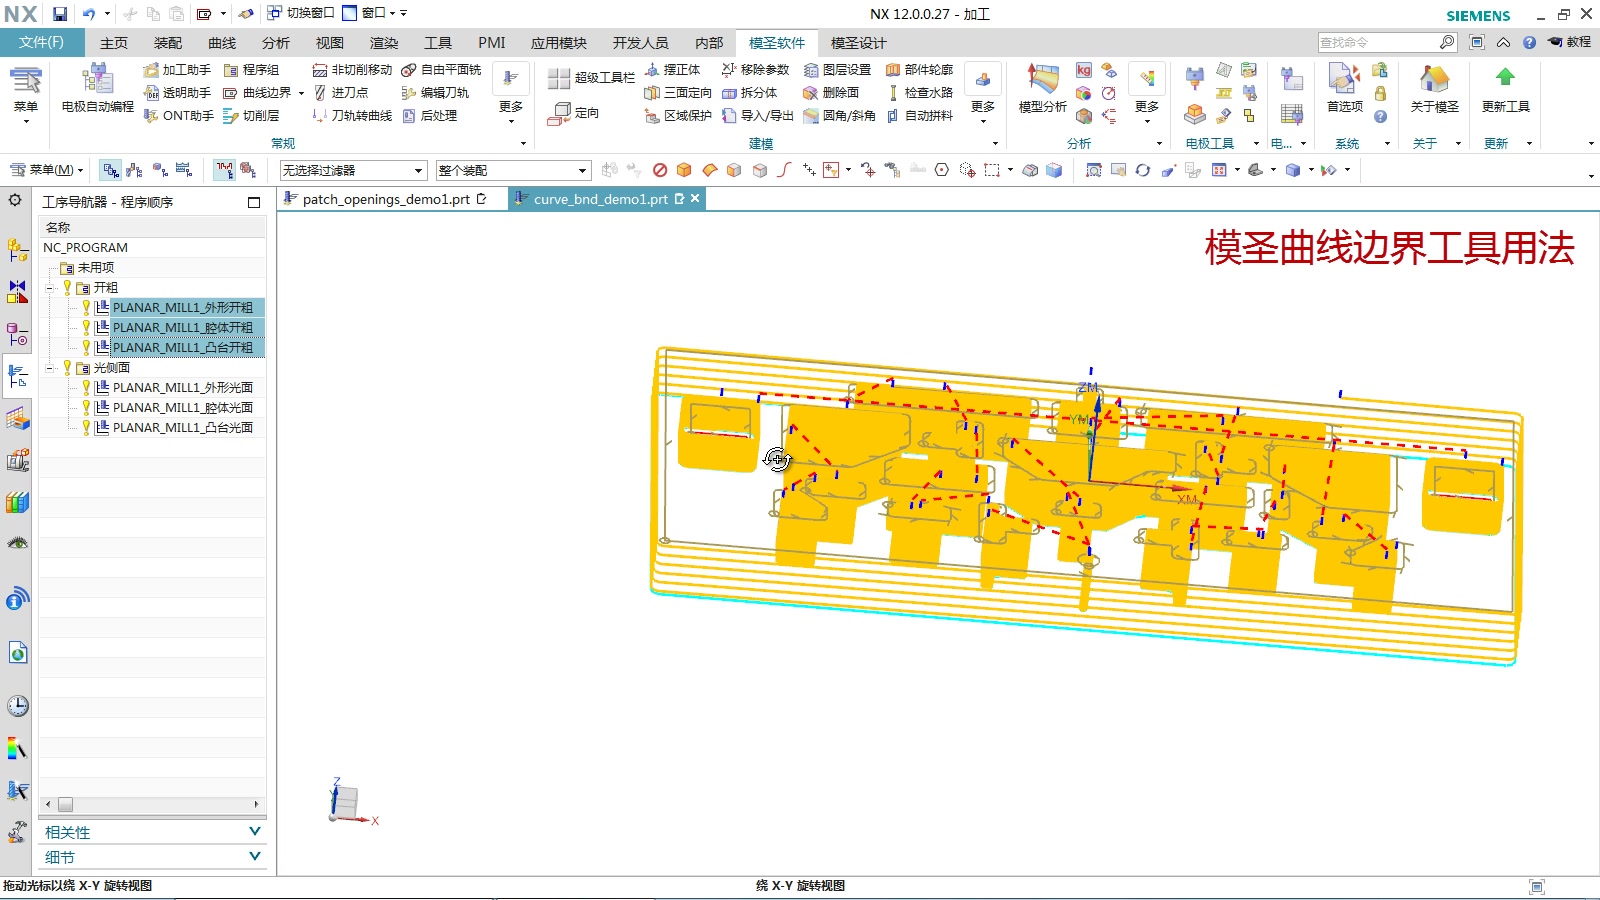Switch to the 曲线 ribbon tab

[222, 43]
